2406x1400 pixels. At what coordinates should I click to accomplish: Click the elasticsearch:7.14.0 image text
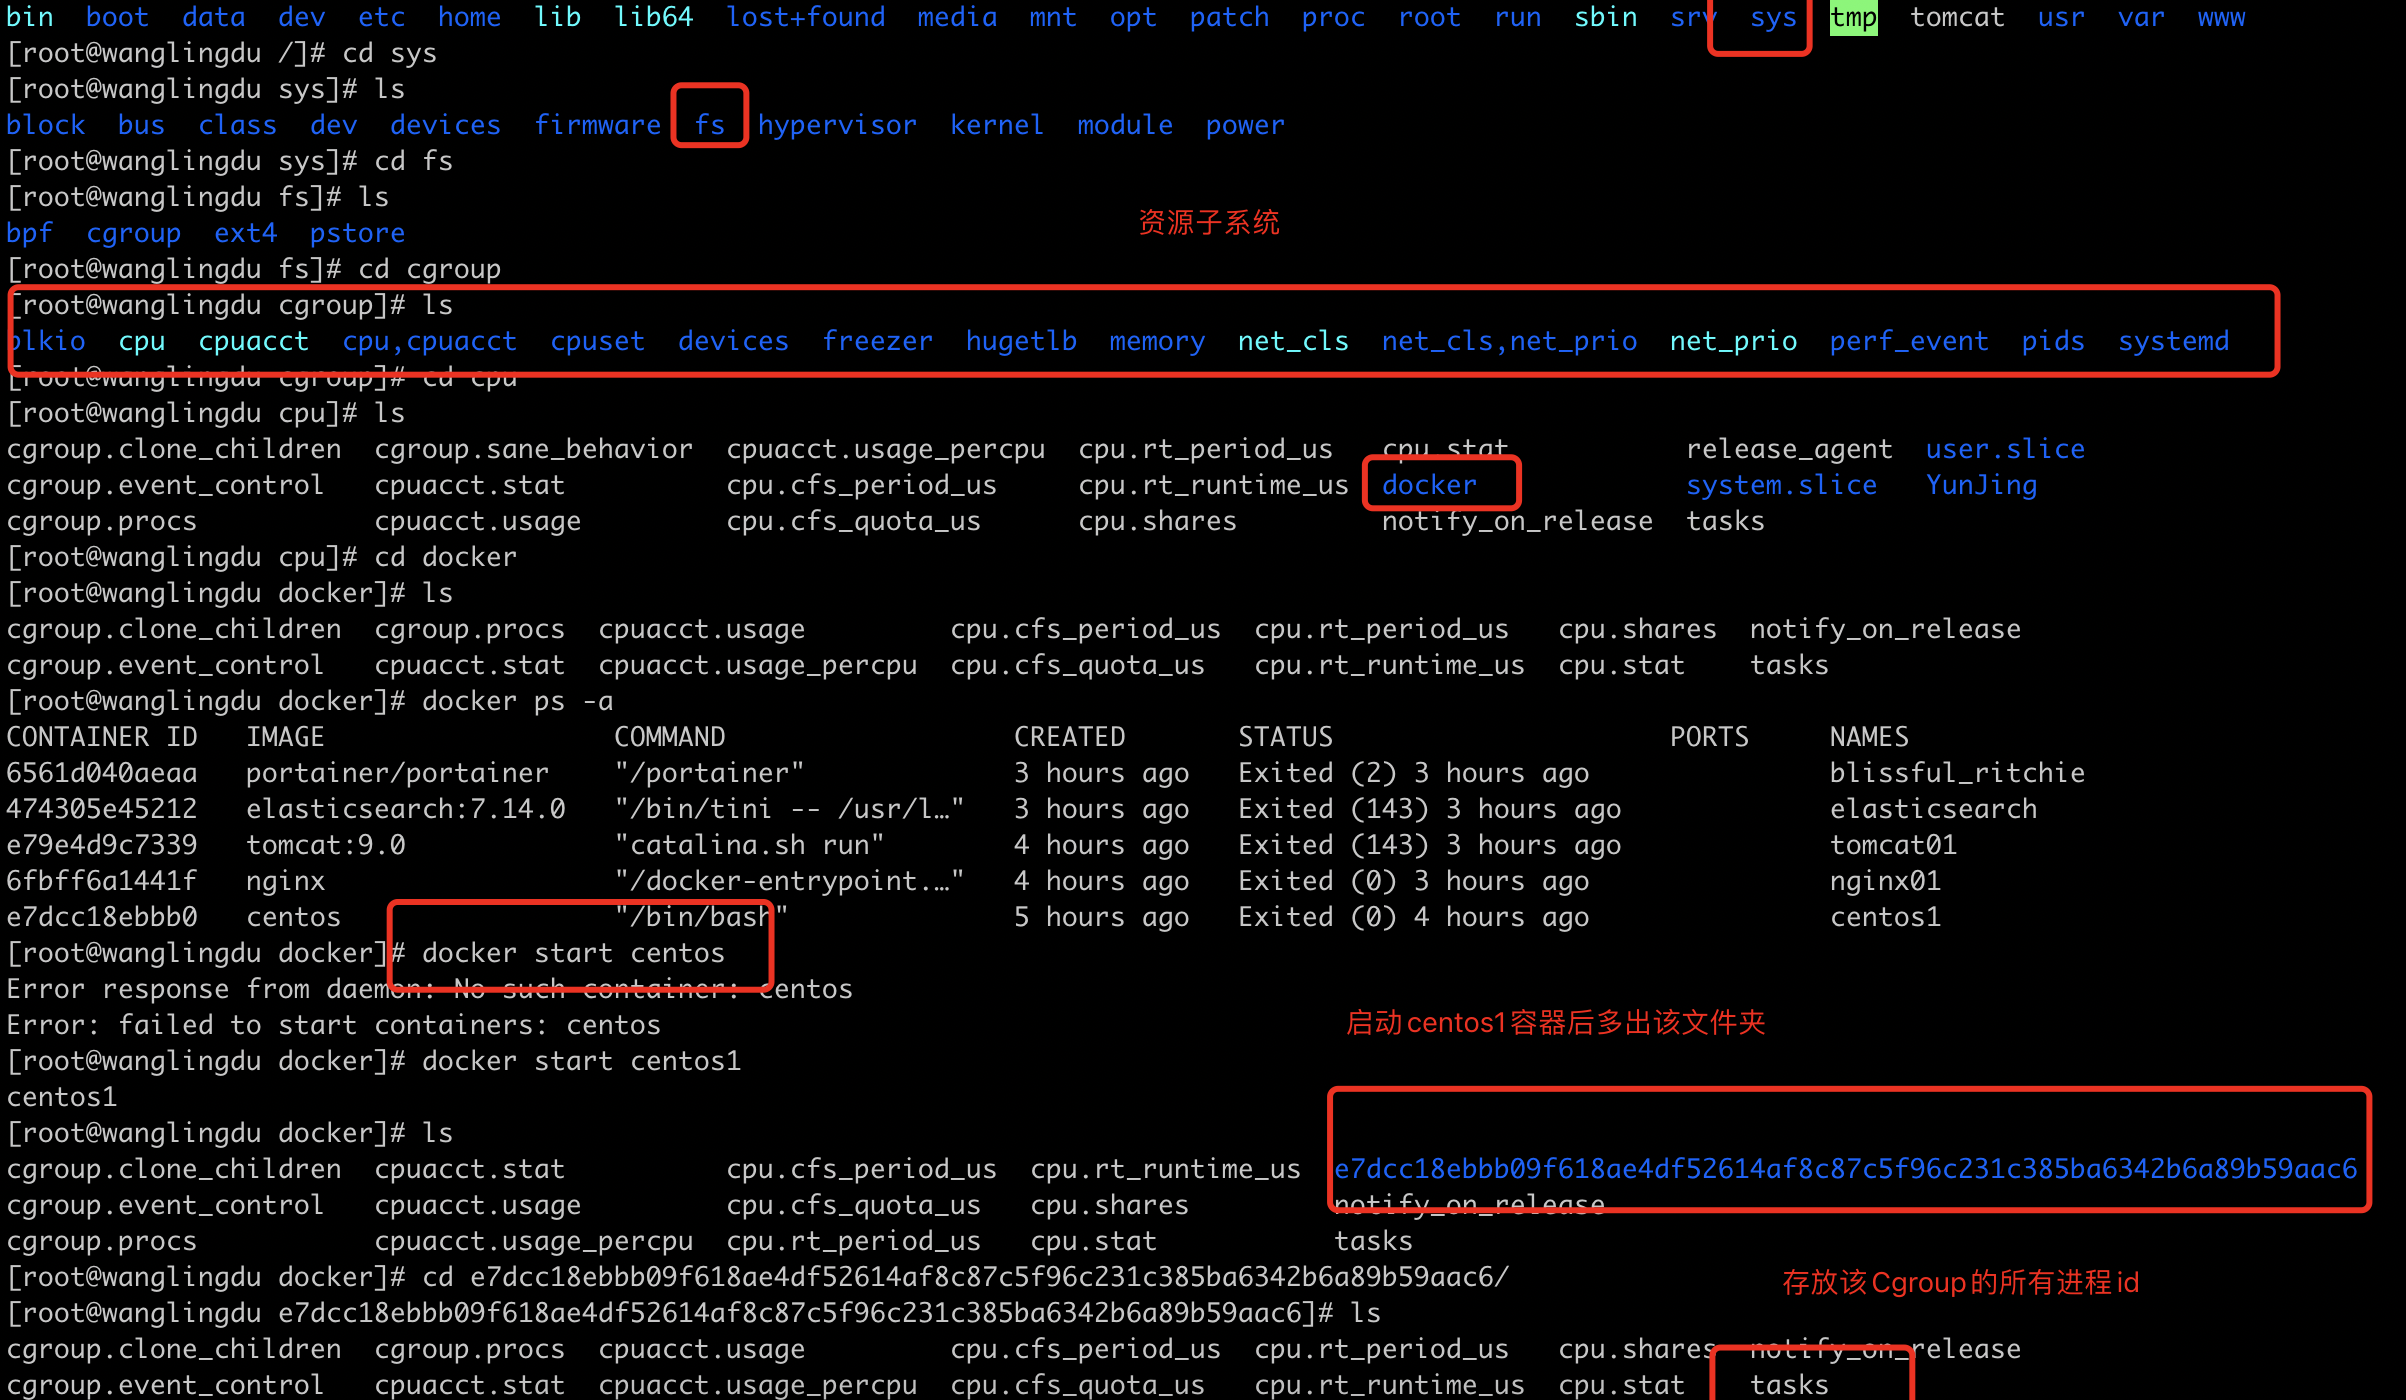(x=405, y=809)
